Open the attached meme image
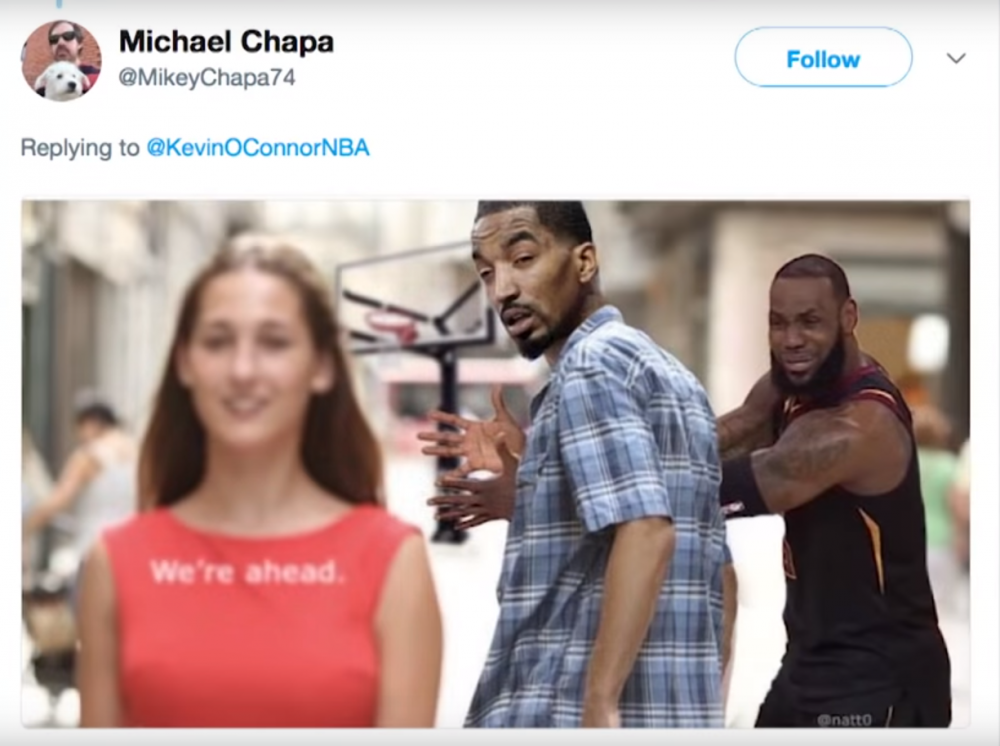Viewport: 1000px width, 746px height. tap(496, 464)
